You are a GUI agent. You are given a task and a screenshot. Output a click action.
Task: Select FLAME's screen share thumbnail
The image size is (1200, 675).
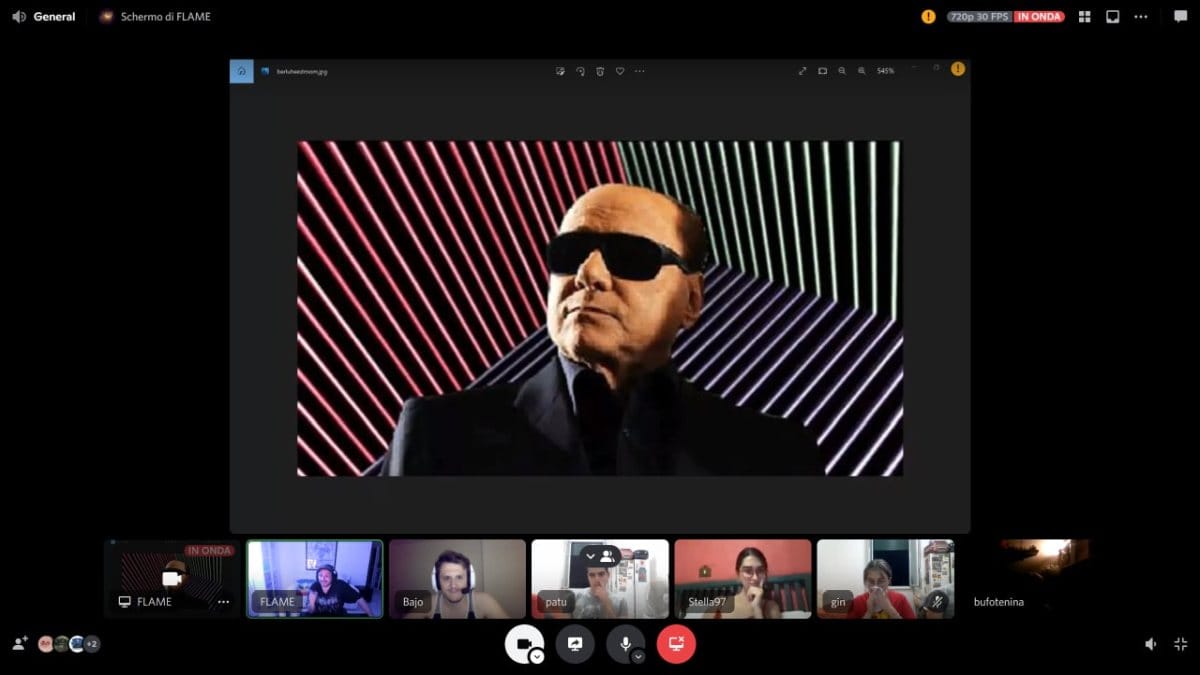click(173, 579)
